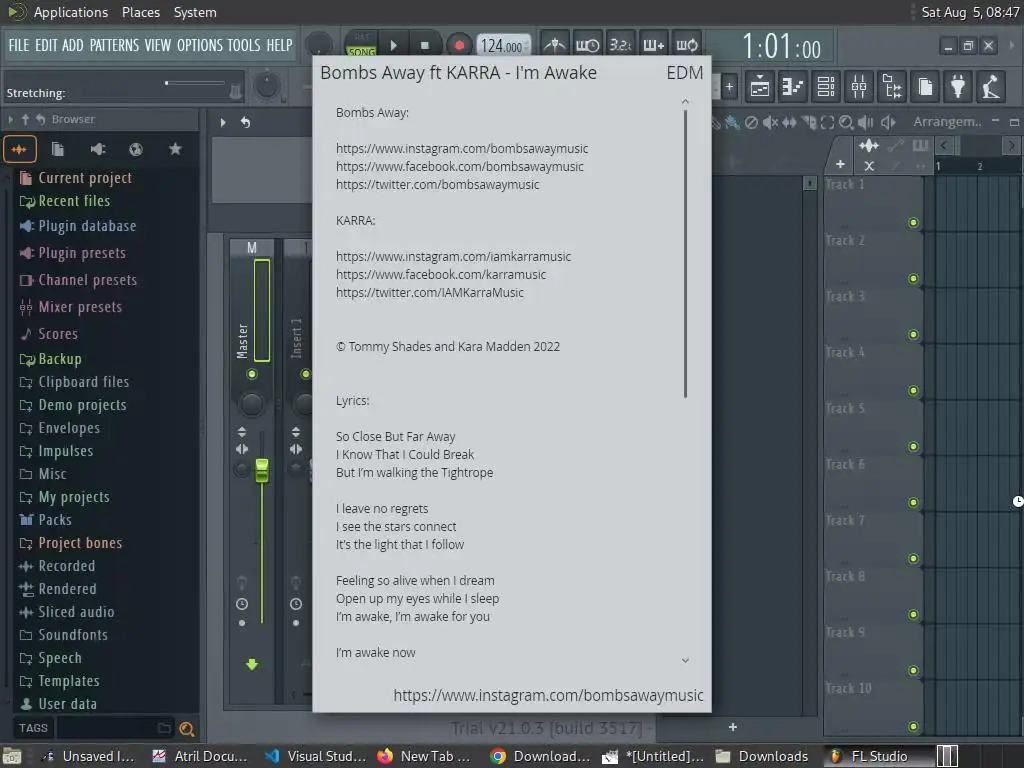
Task: Select the playlist mute tool
Action: click(x=771, y=122)
